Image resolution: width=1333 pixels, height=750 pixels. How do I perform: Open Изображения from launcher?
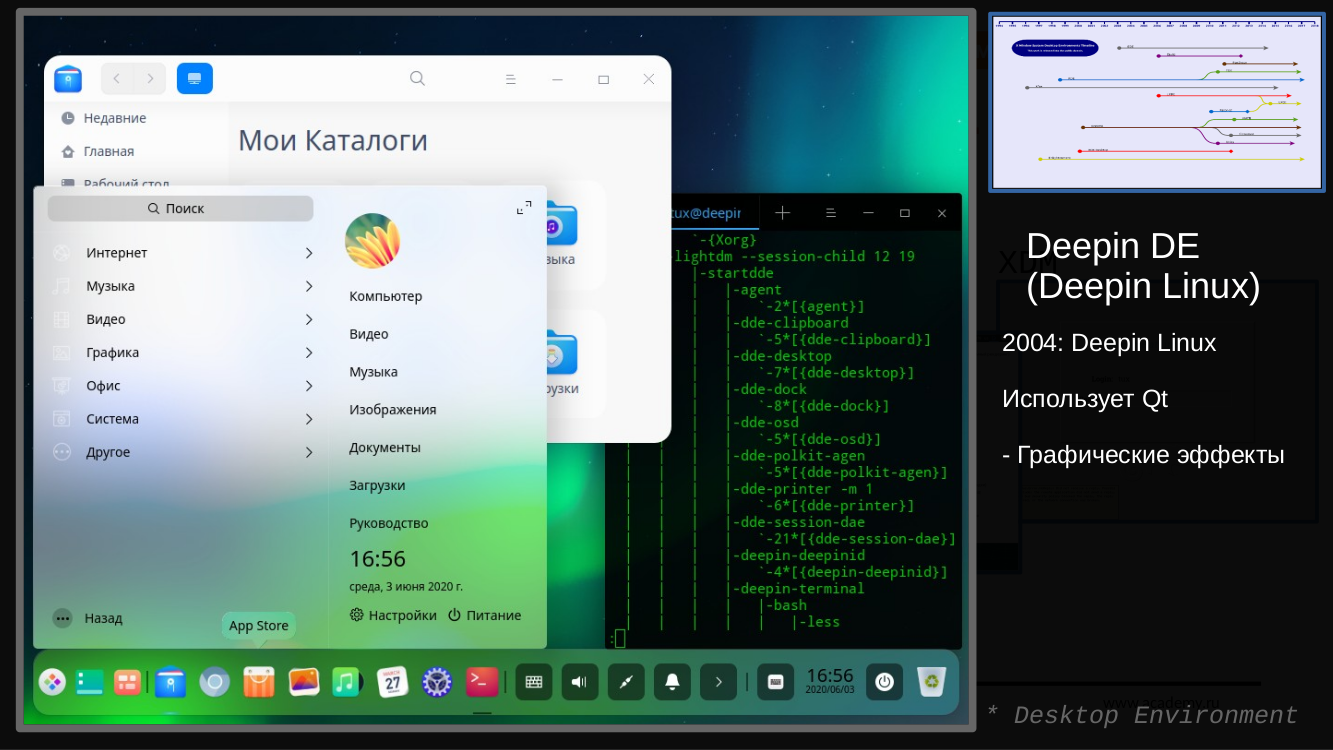[393, 410]
